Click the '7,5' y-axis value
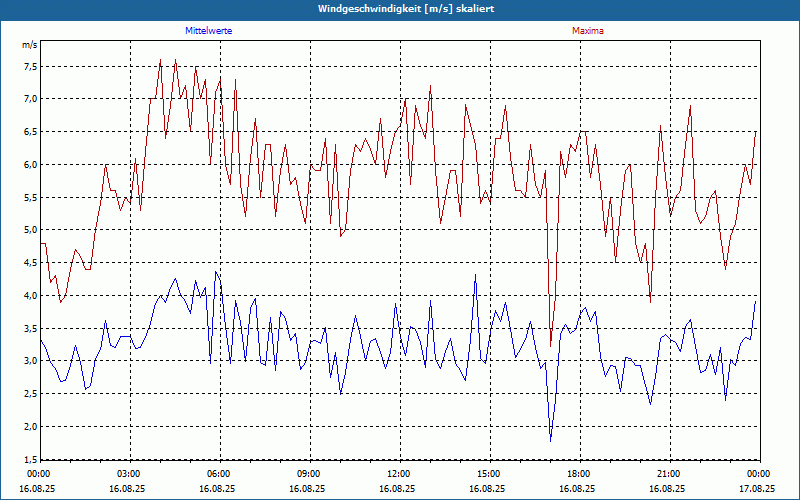Image resolution: width=800 pixels, height=500 pixels. click(31, 66)
